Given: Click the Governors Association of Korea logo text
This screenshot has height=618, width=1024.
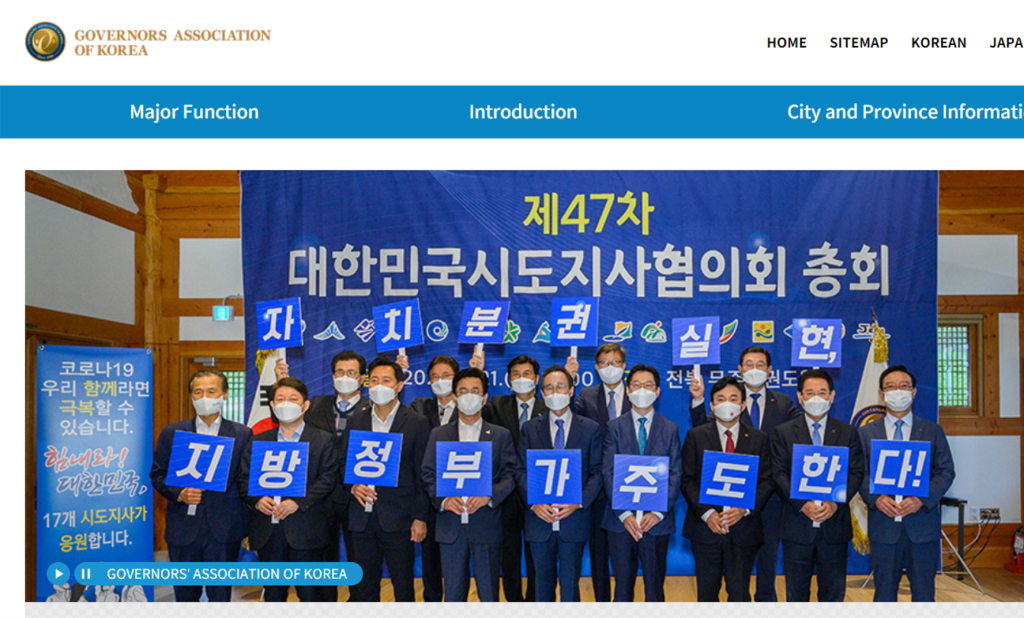Looking at the screenshot, I should [172, 42].
